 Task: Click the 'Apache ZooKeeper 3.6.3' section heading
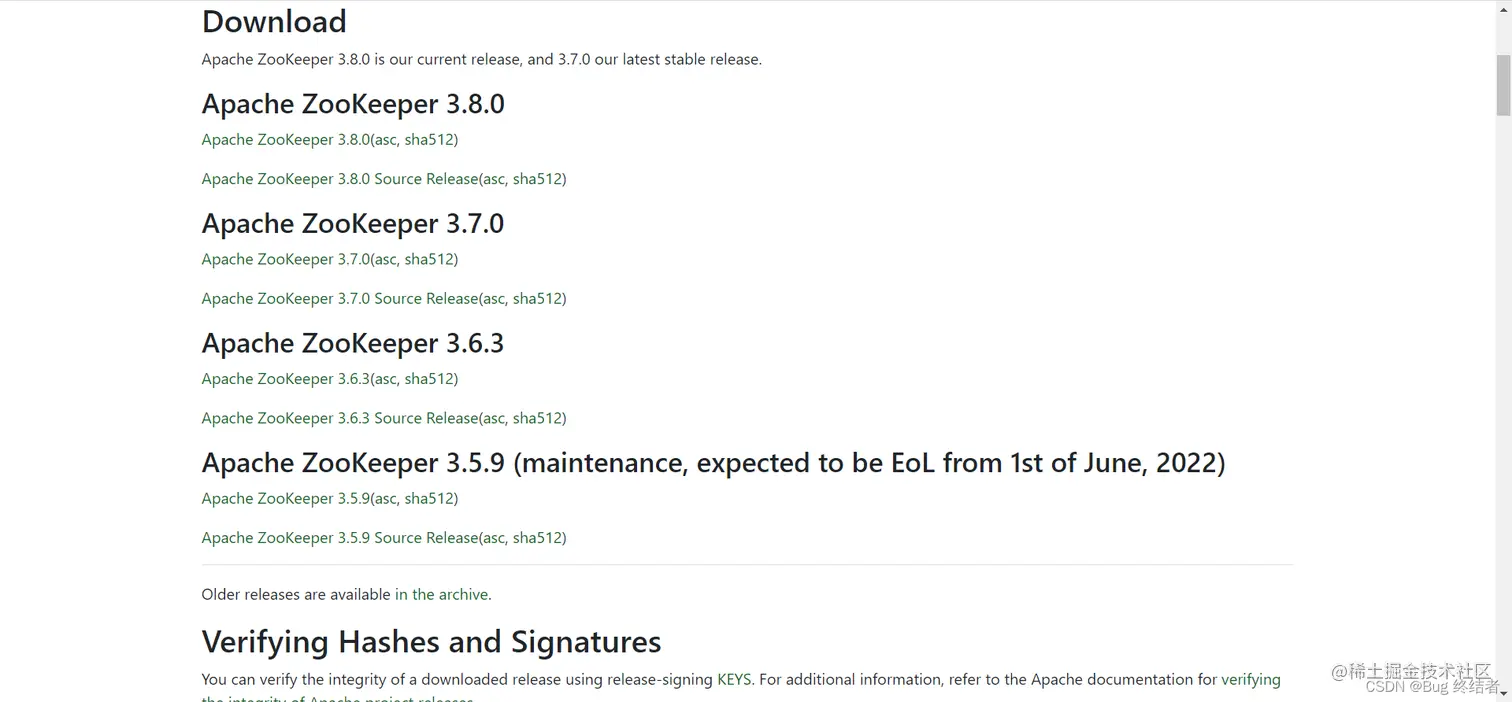point(353,343)
